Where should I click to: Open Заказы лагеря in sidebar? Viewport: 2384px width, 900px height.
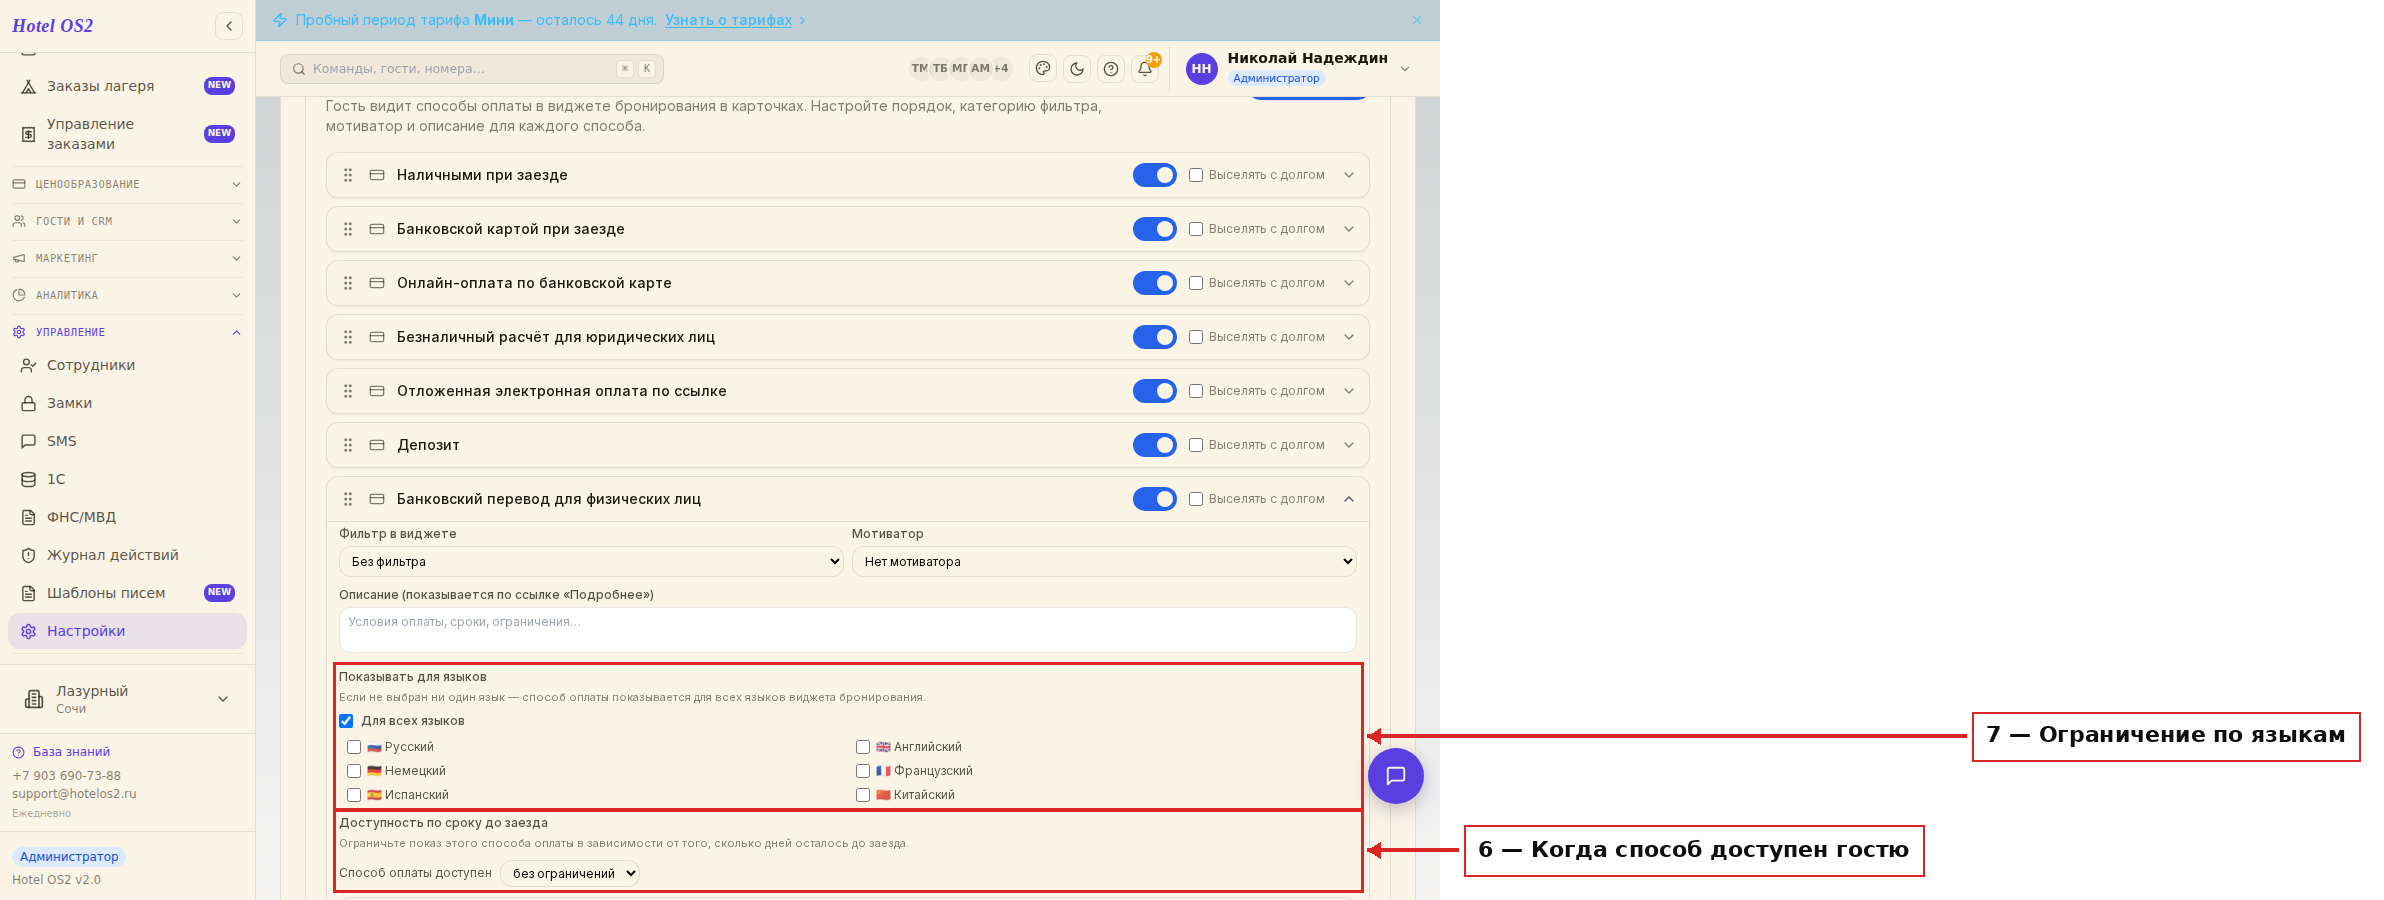(x=127, y=86)
